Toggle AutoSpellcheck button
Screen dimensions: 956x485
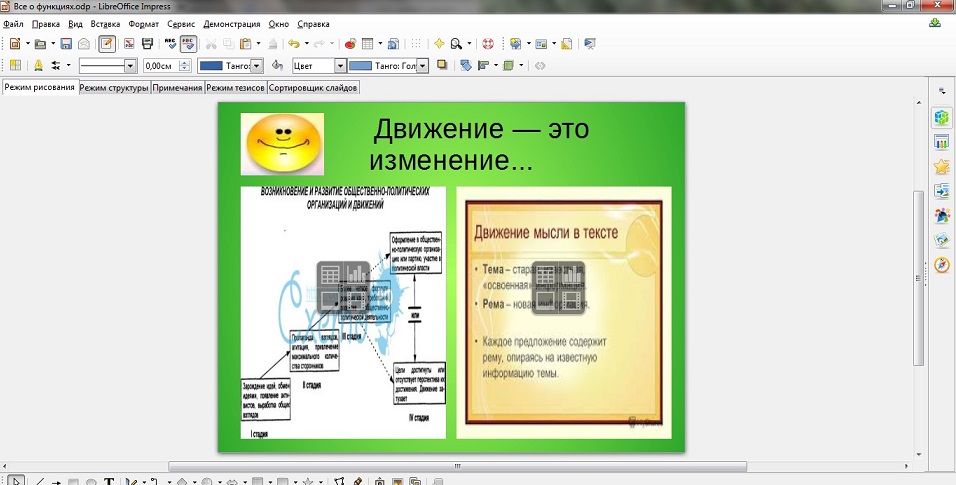pyautogui.click(x=187, y=44)
